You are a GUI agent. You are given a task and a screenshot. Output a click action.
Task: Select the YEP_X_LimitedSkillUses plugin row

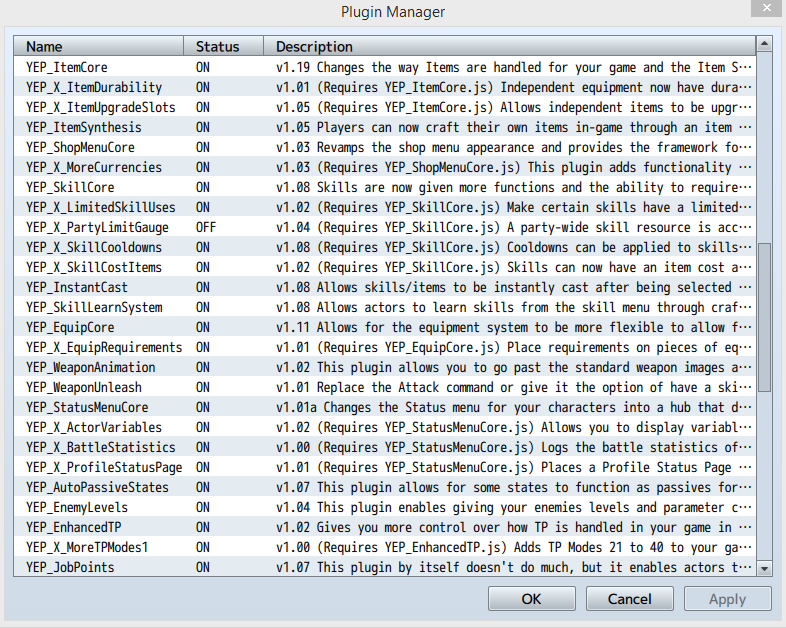[x=384, y=207]
